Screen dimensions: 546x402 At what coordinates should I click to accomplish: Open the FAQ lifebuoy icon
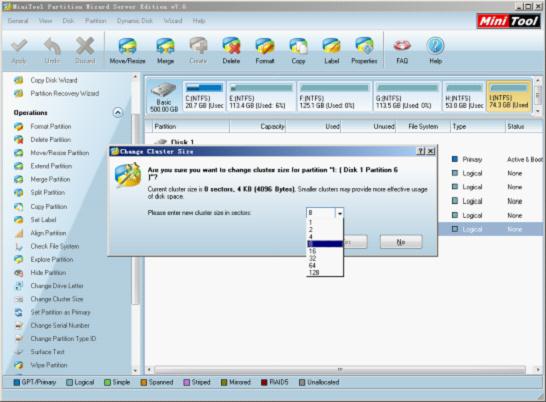pos(402,46)
